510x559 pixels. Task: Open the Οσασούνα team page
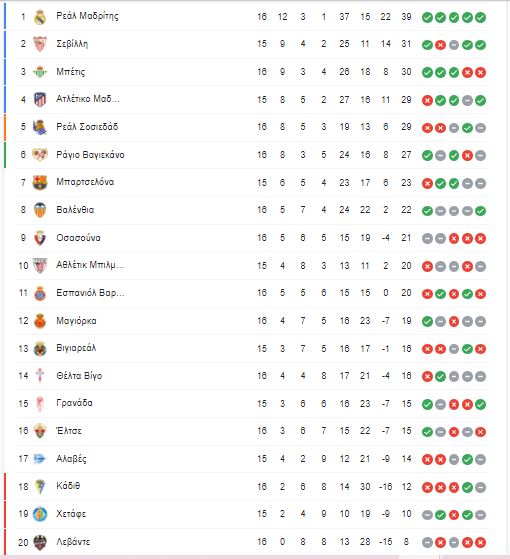click(78, 238)
